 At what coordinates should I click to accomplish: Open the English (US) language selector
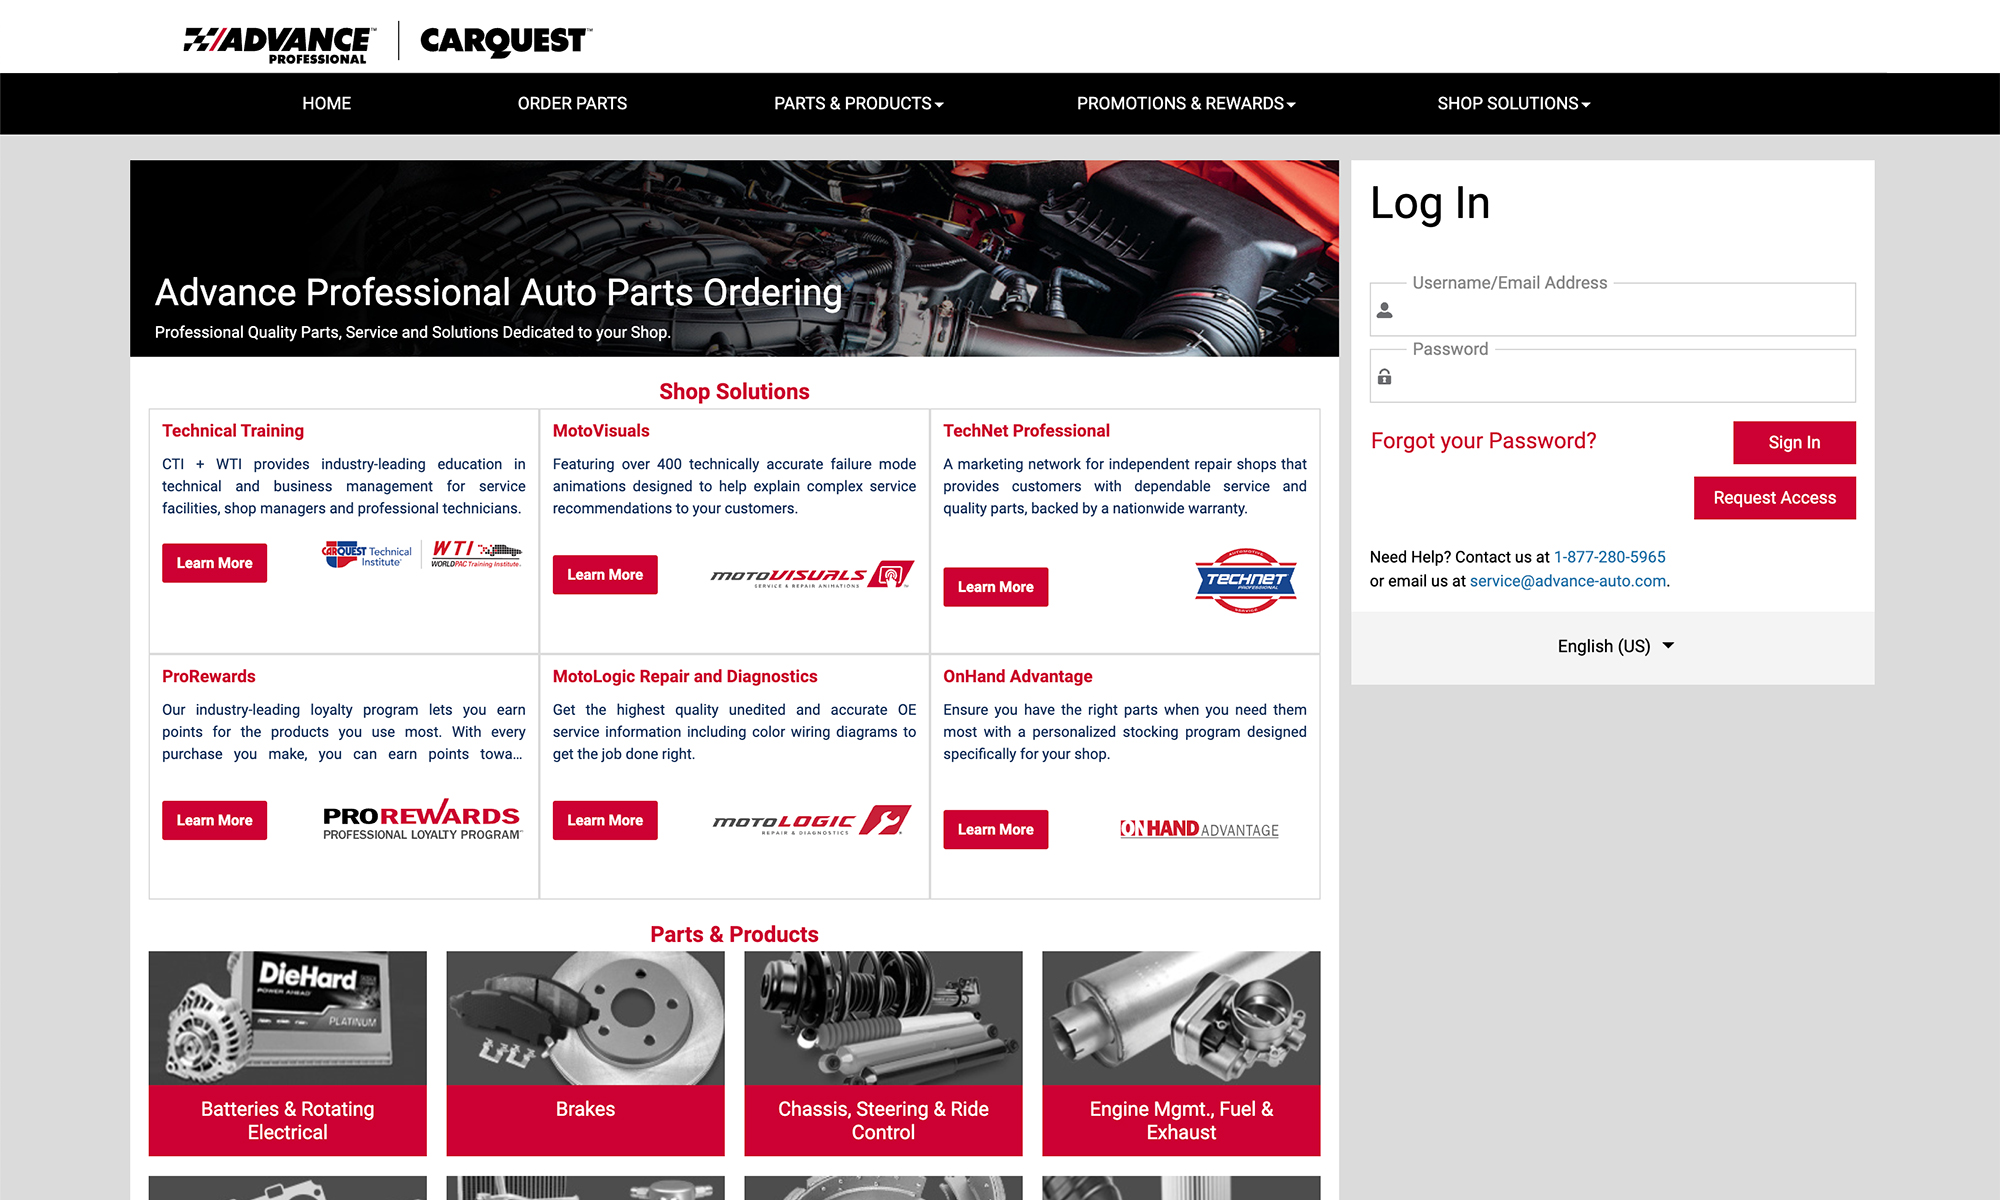point(1615,646)
